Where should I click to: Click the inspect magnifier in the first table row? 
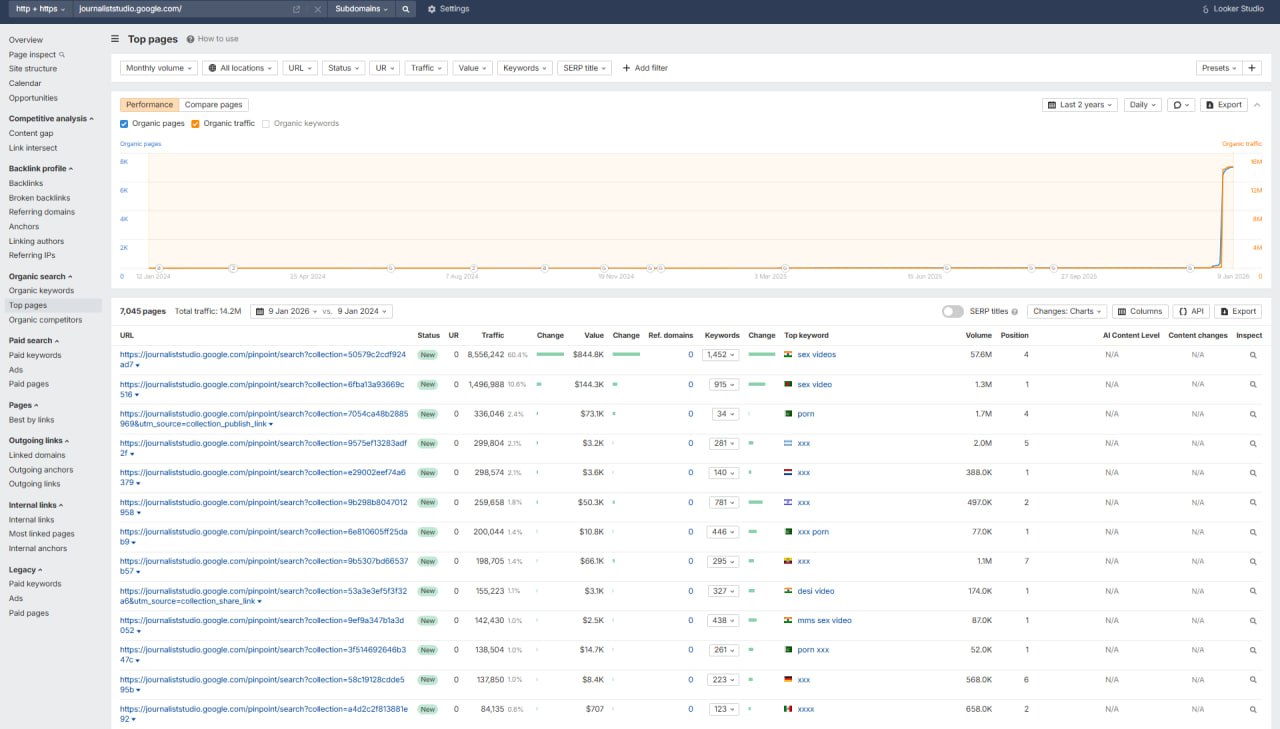coord(1253,355)
